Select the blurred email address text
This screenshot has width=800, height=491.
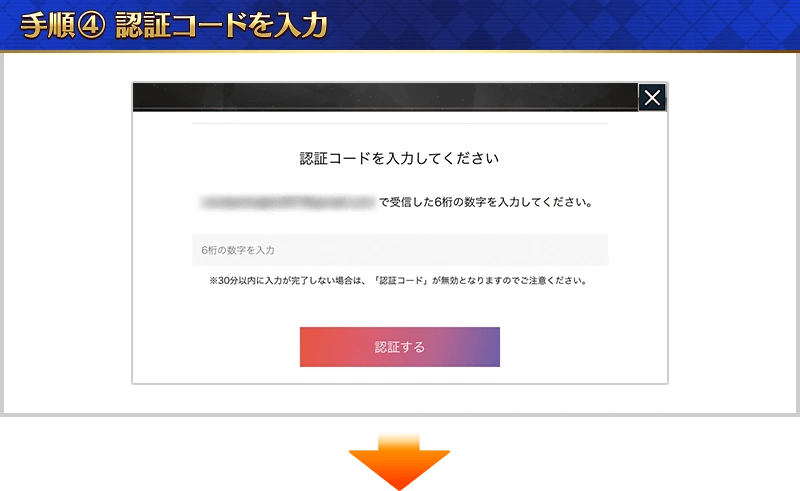coord(288,203)
